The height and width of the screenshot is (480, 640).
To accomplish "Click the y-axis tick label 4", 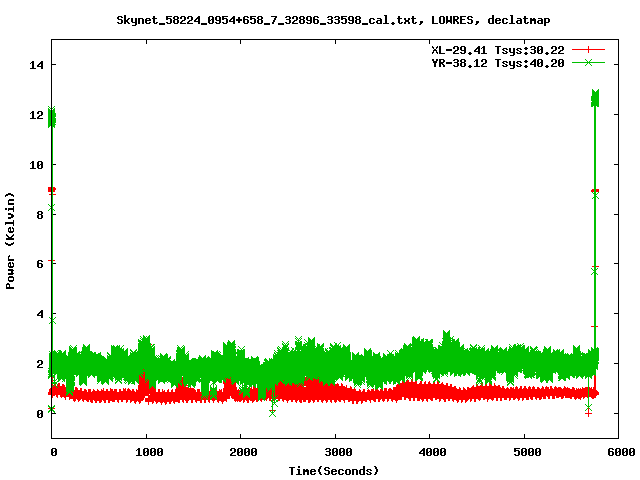I will click(40, 314).
